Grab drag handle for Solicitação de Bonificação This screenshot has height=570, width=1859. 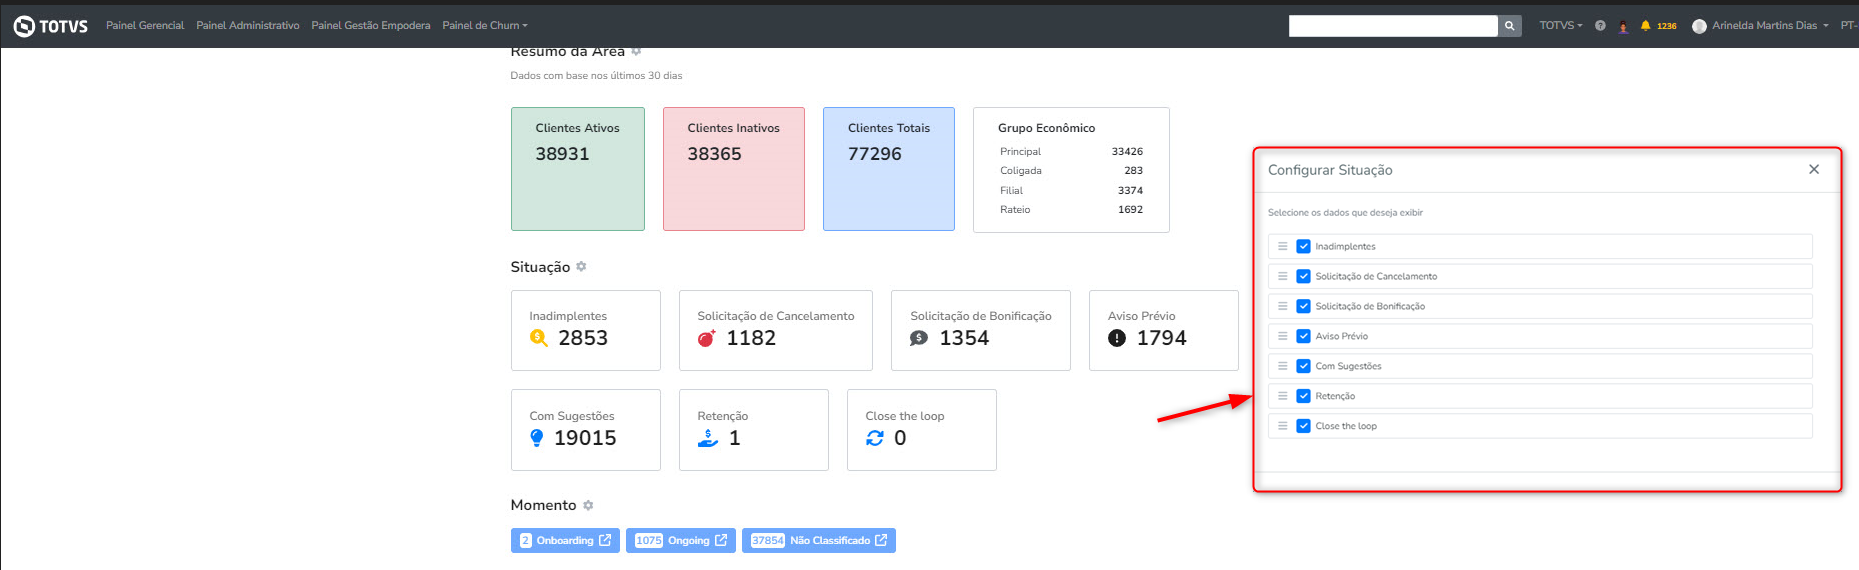[x=1282, y=306]
